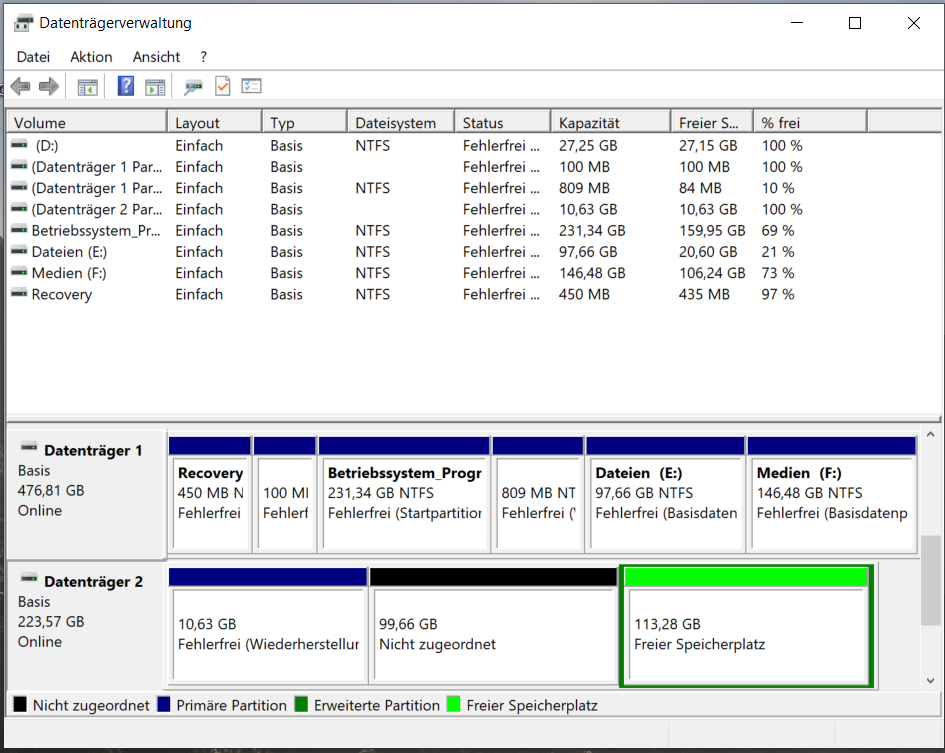Click the Datenträgerverwaltung title bar app icon
Viewport: 945px width, 753px height.
coord(24,24)
